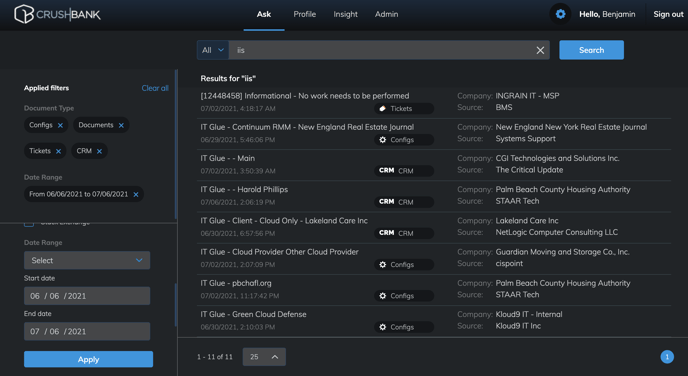688x376 pixels.
Task: Click company Guardian Moving and Storage Co., Inc.
Action: tap(563, 252)
